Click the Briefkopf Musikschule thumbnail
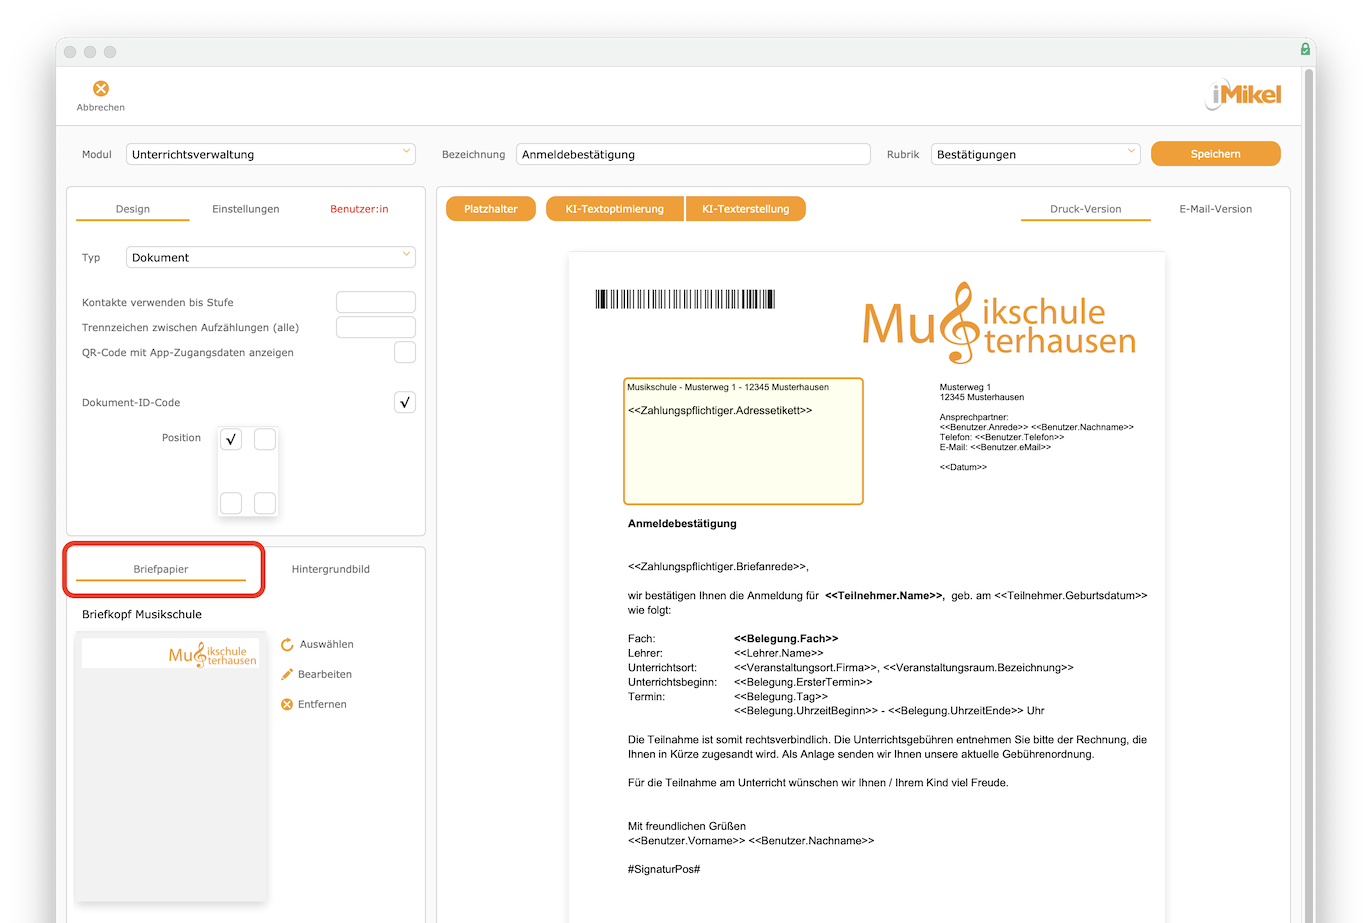Screen dimensions: 1372x923 click(x=171, y=766)
